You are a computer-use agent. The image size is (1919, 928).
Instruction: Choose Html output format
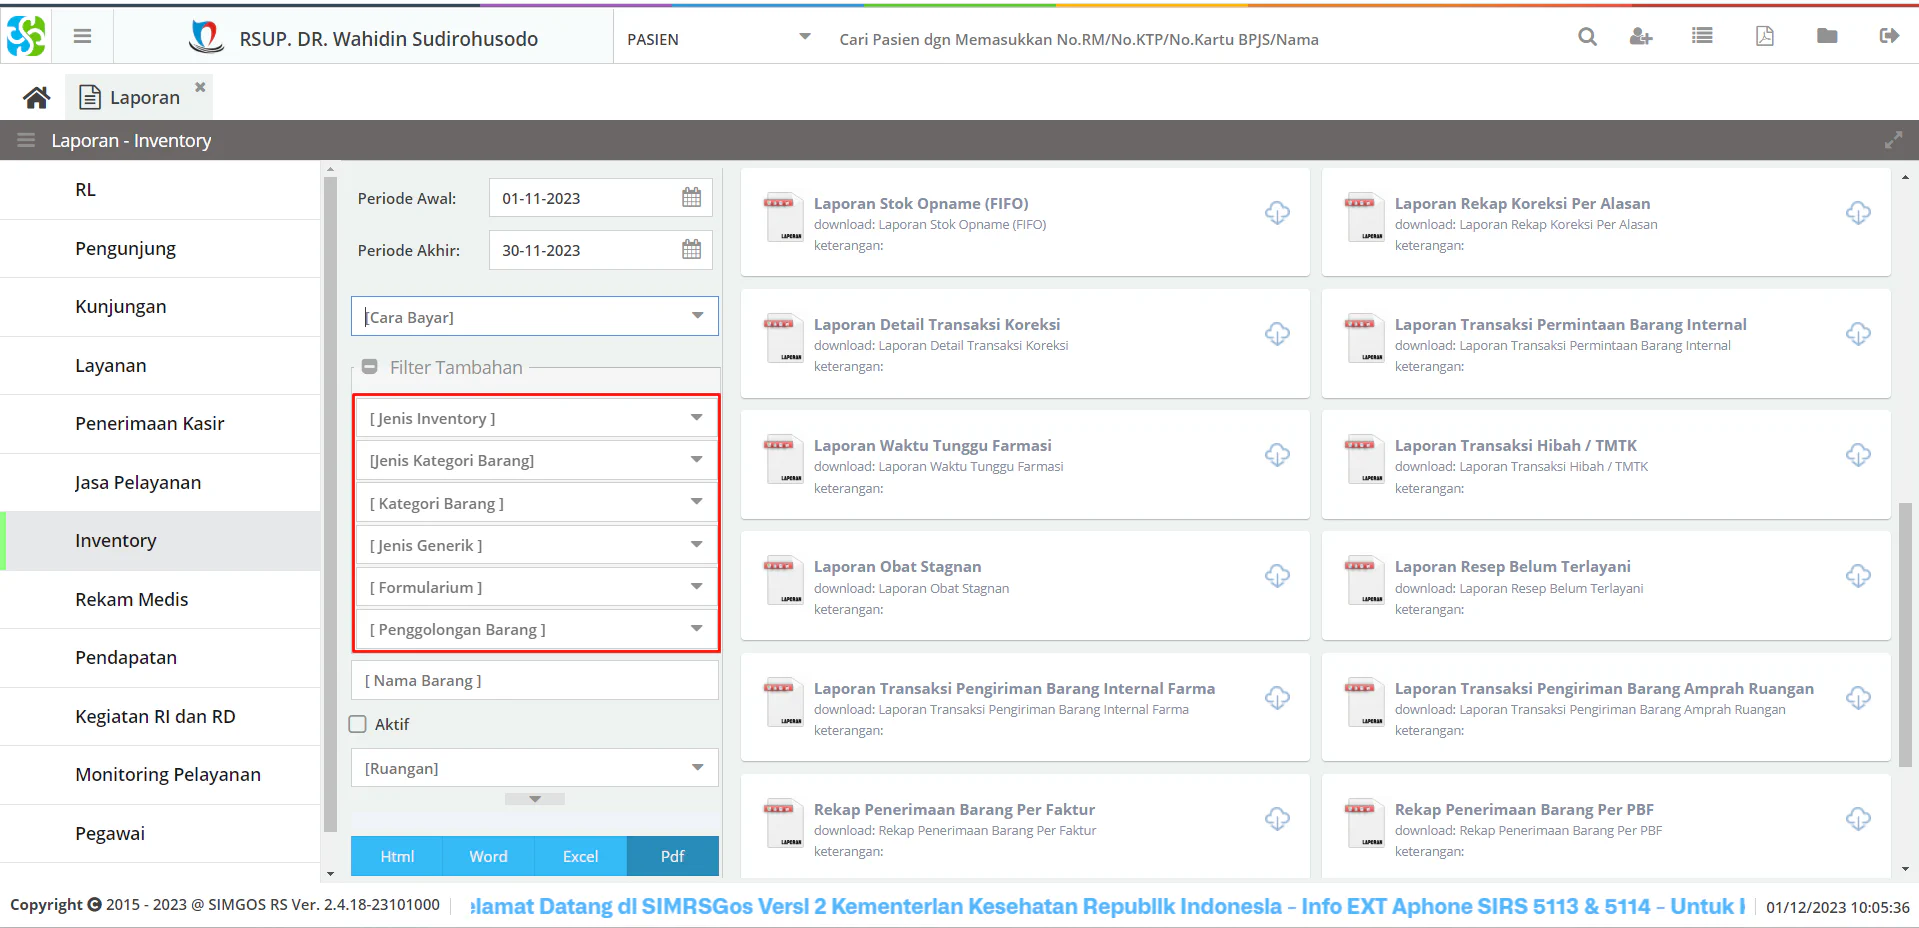[397, 856]
